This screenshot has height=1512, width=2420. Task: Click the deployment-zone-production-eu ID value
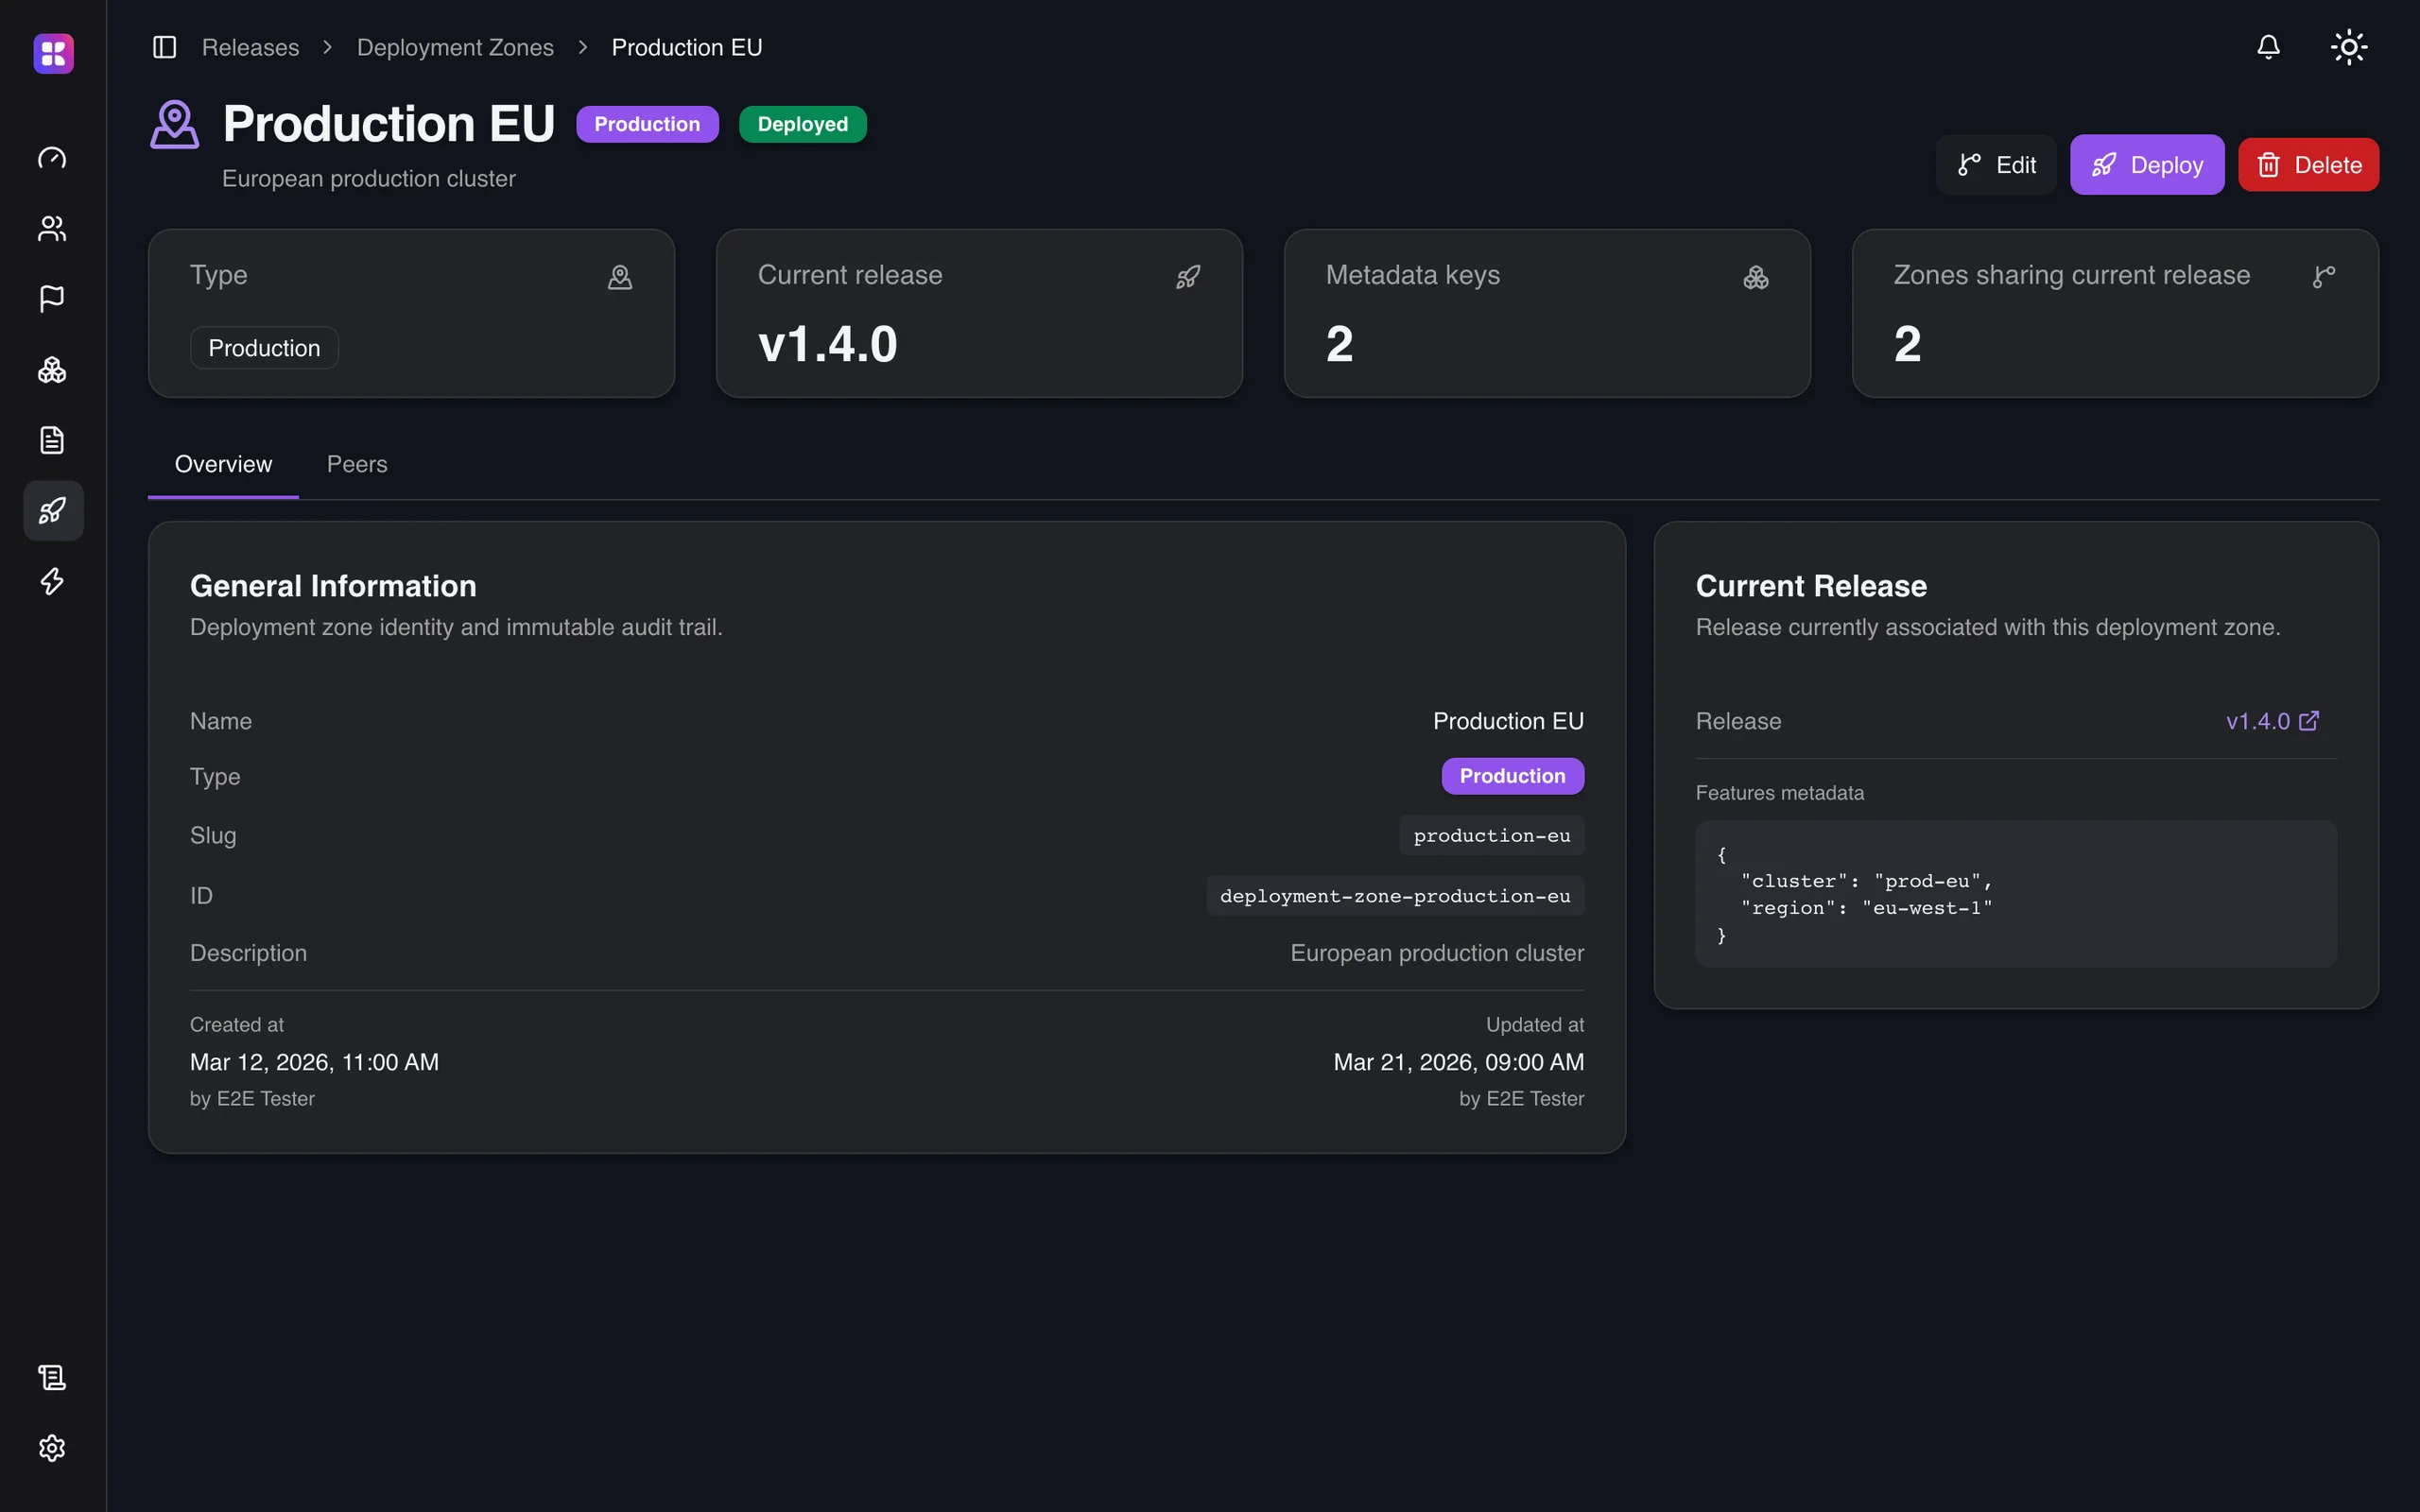[x=1395, y=896]
